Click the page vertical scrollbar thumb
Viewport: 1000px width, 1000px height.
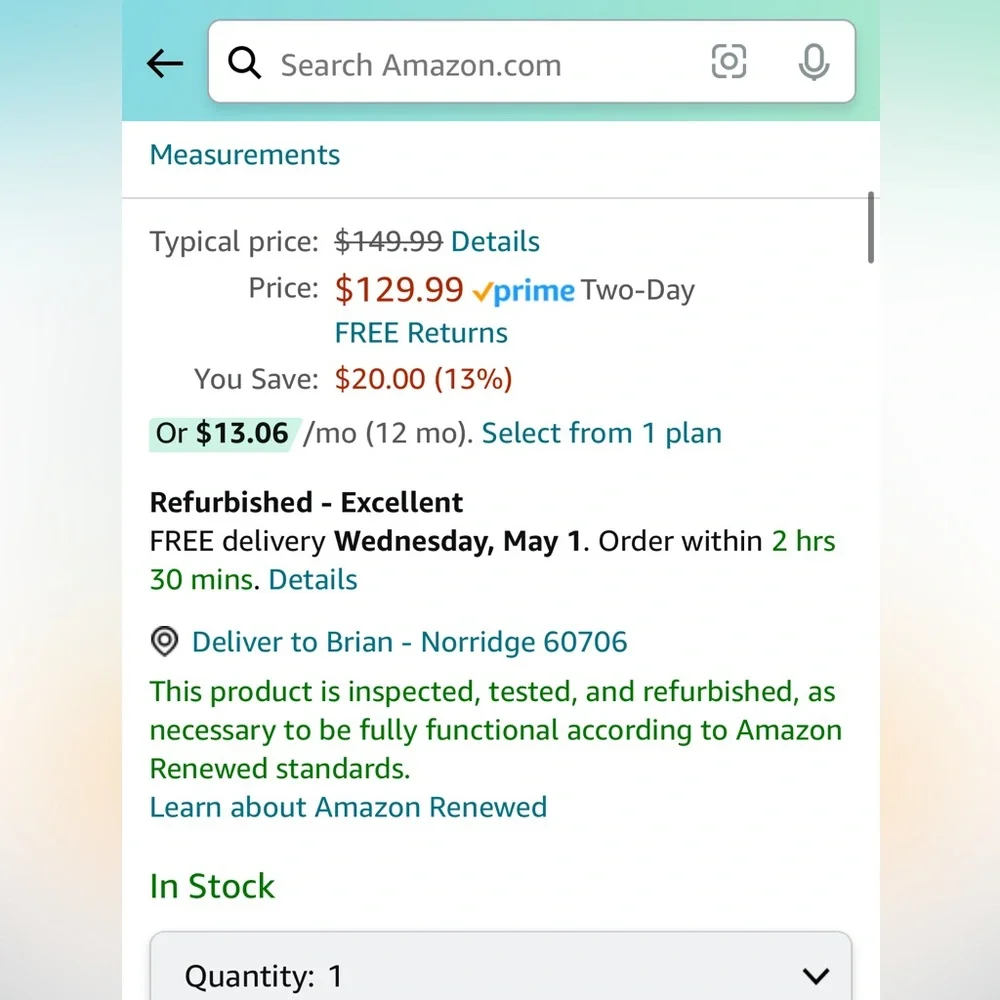point(871,227)
